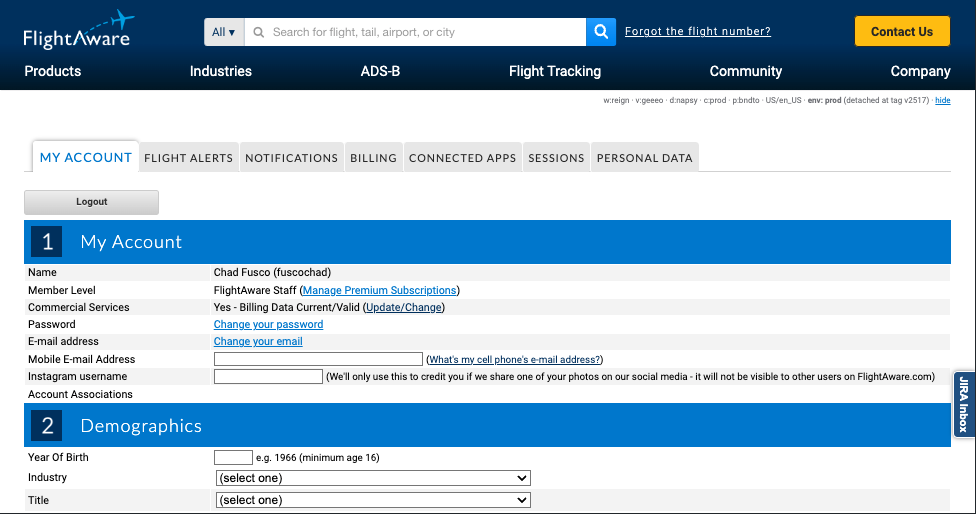The height and width of the screenshot is (514, 976).
Task: Click the blue magnifier search button
Action: pos(601,32)
